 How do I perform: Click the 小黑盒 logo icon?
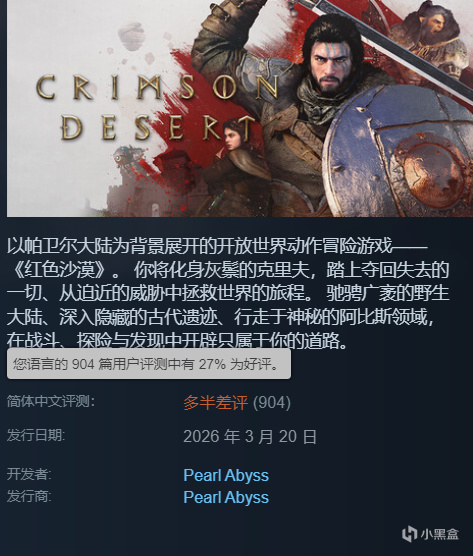409,534
